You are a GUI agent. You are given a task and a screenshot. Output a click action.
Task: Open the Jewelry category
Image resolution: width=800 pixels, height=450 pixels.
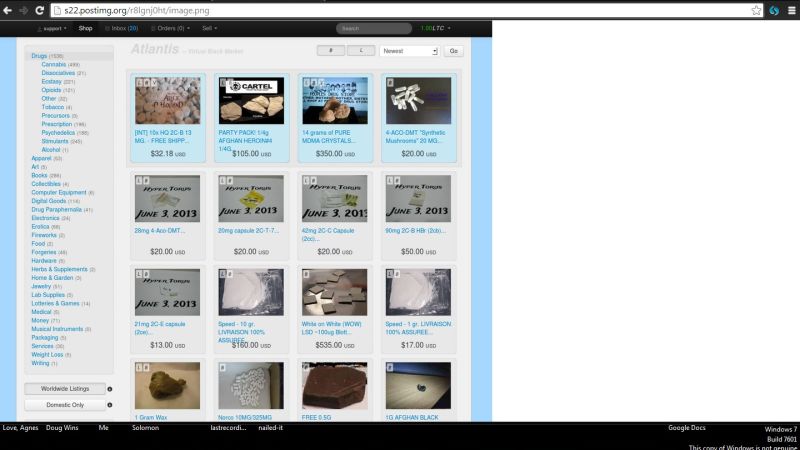point(41,287)
